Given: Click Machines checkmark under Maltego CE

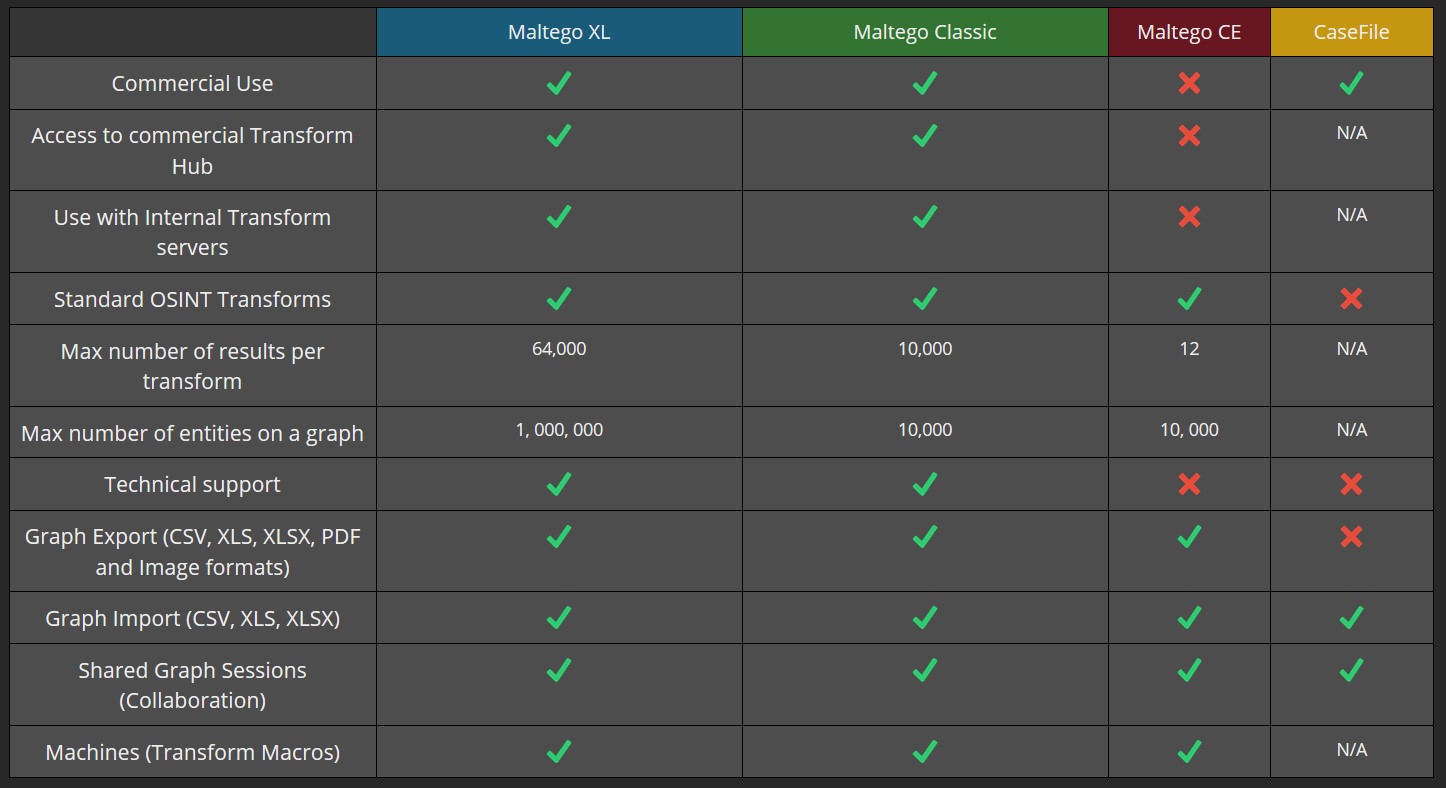Looking at the screenshot, I should click(1189, 751).
